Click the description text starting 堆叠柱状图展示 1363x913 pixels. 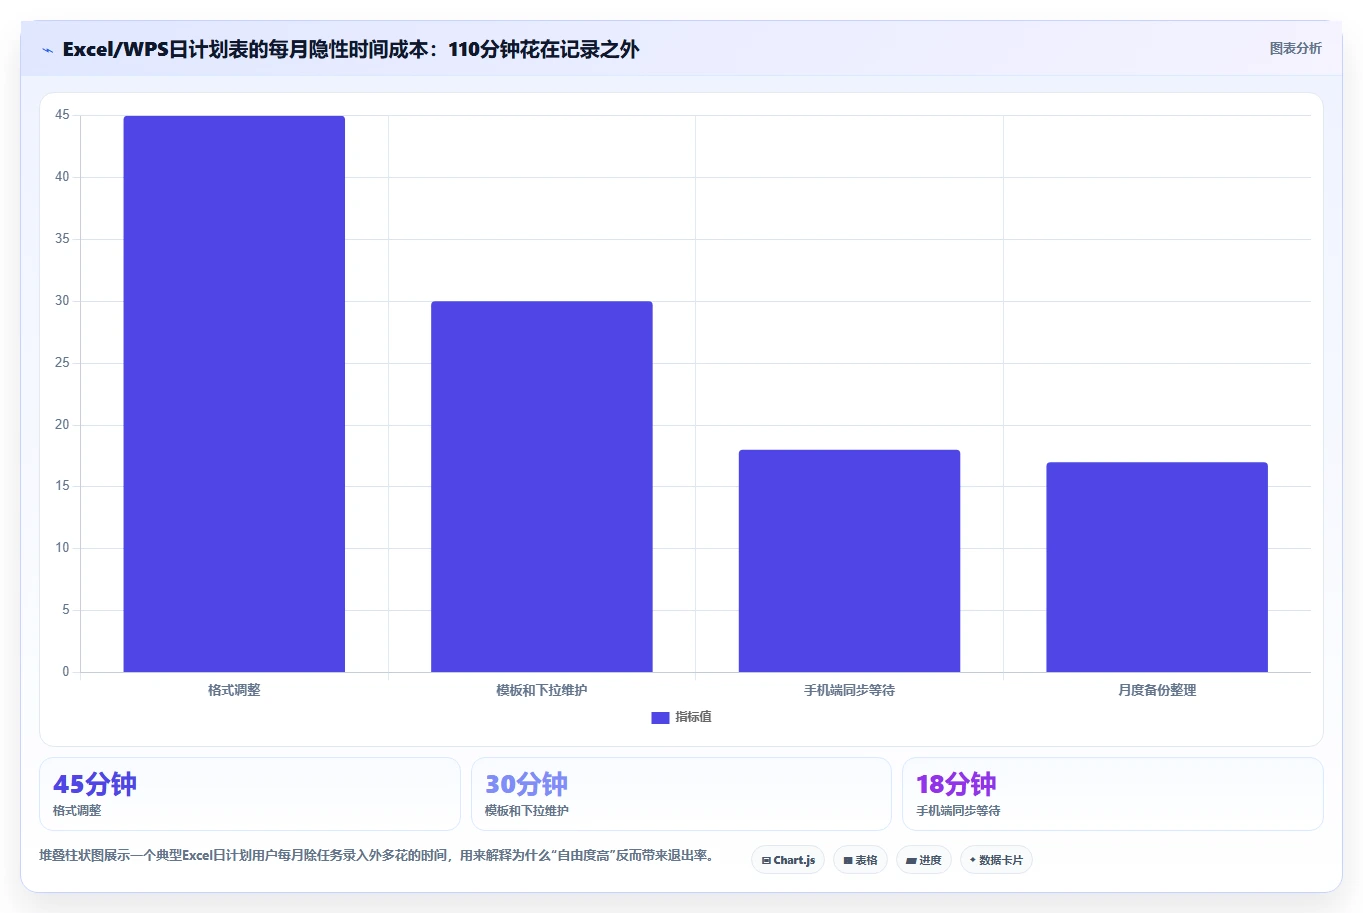[377, 855]
